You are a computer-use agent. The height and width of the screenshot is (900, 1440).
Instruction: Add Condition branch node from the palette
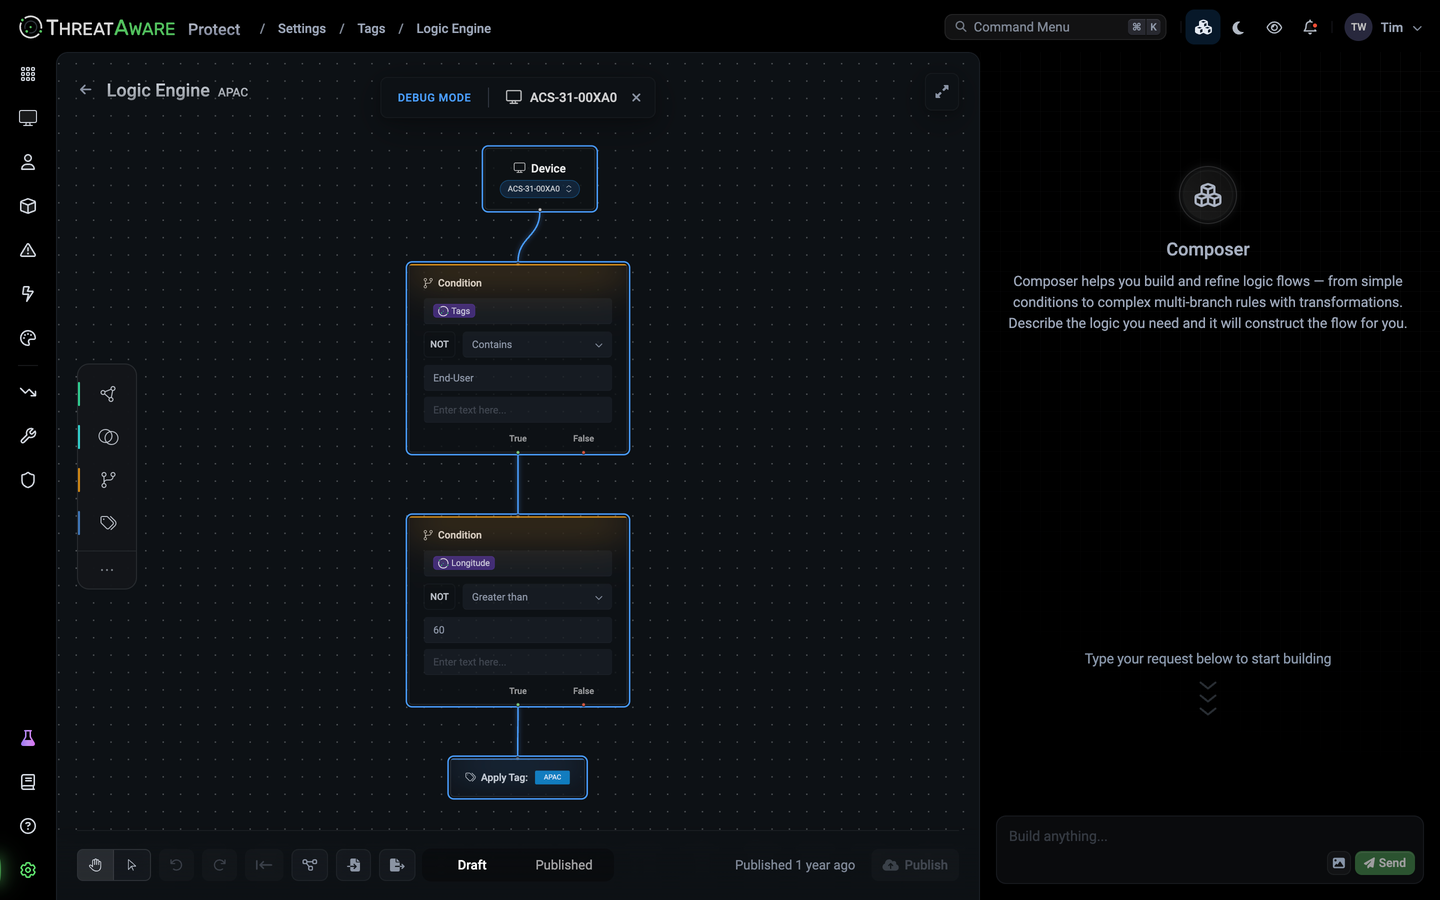point(108,480)
